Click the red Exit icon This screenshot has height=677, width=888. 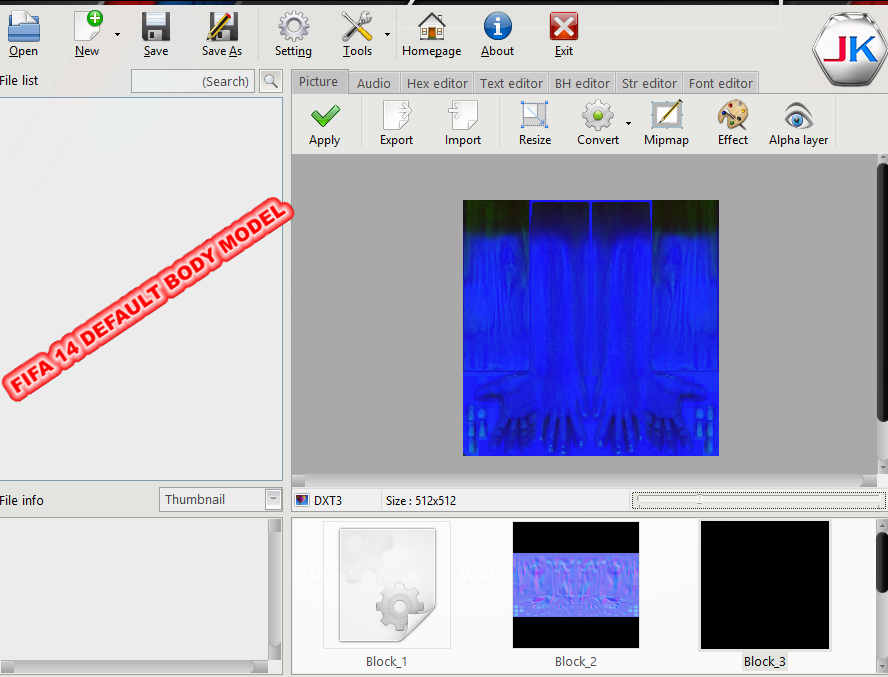563,27
